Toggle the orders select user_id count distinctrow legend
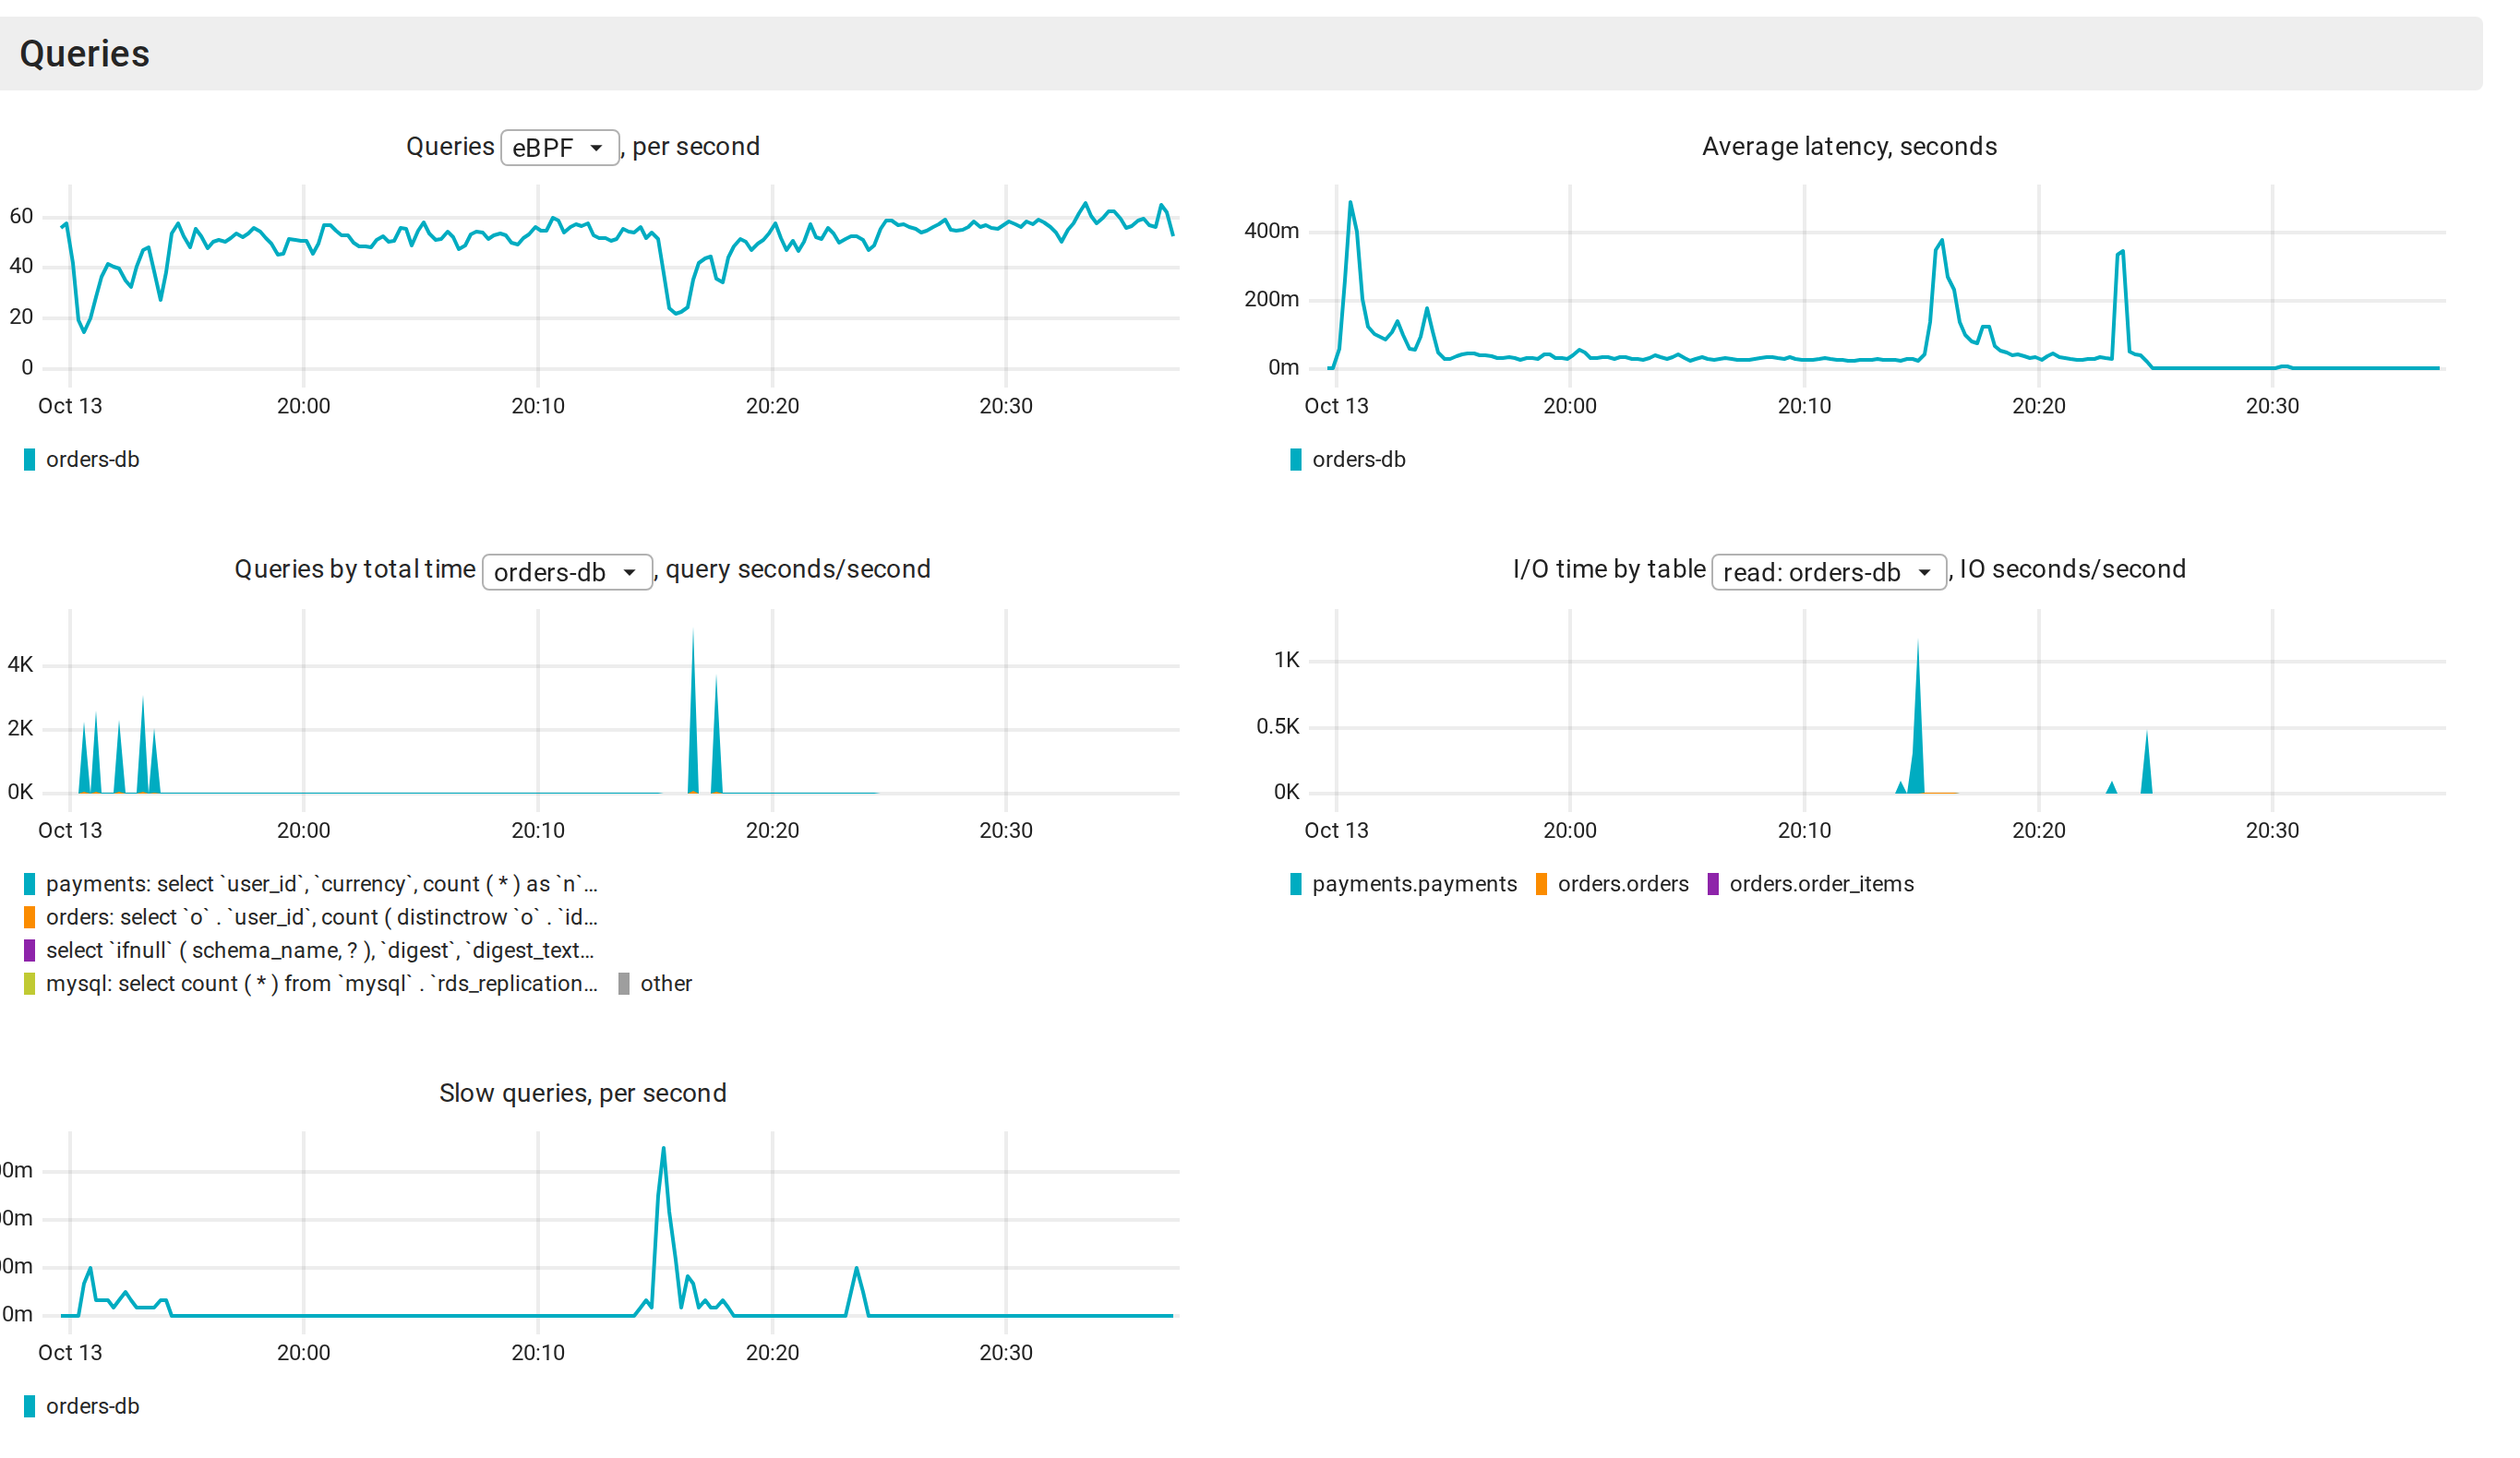 [310, 917]
